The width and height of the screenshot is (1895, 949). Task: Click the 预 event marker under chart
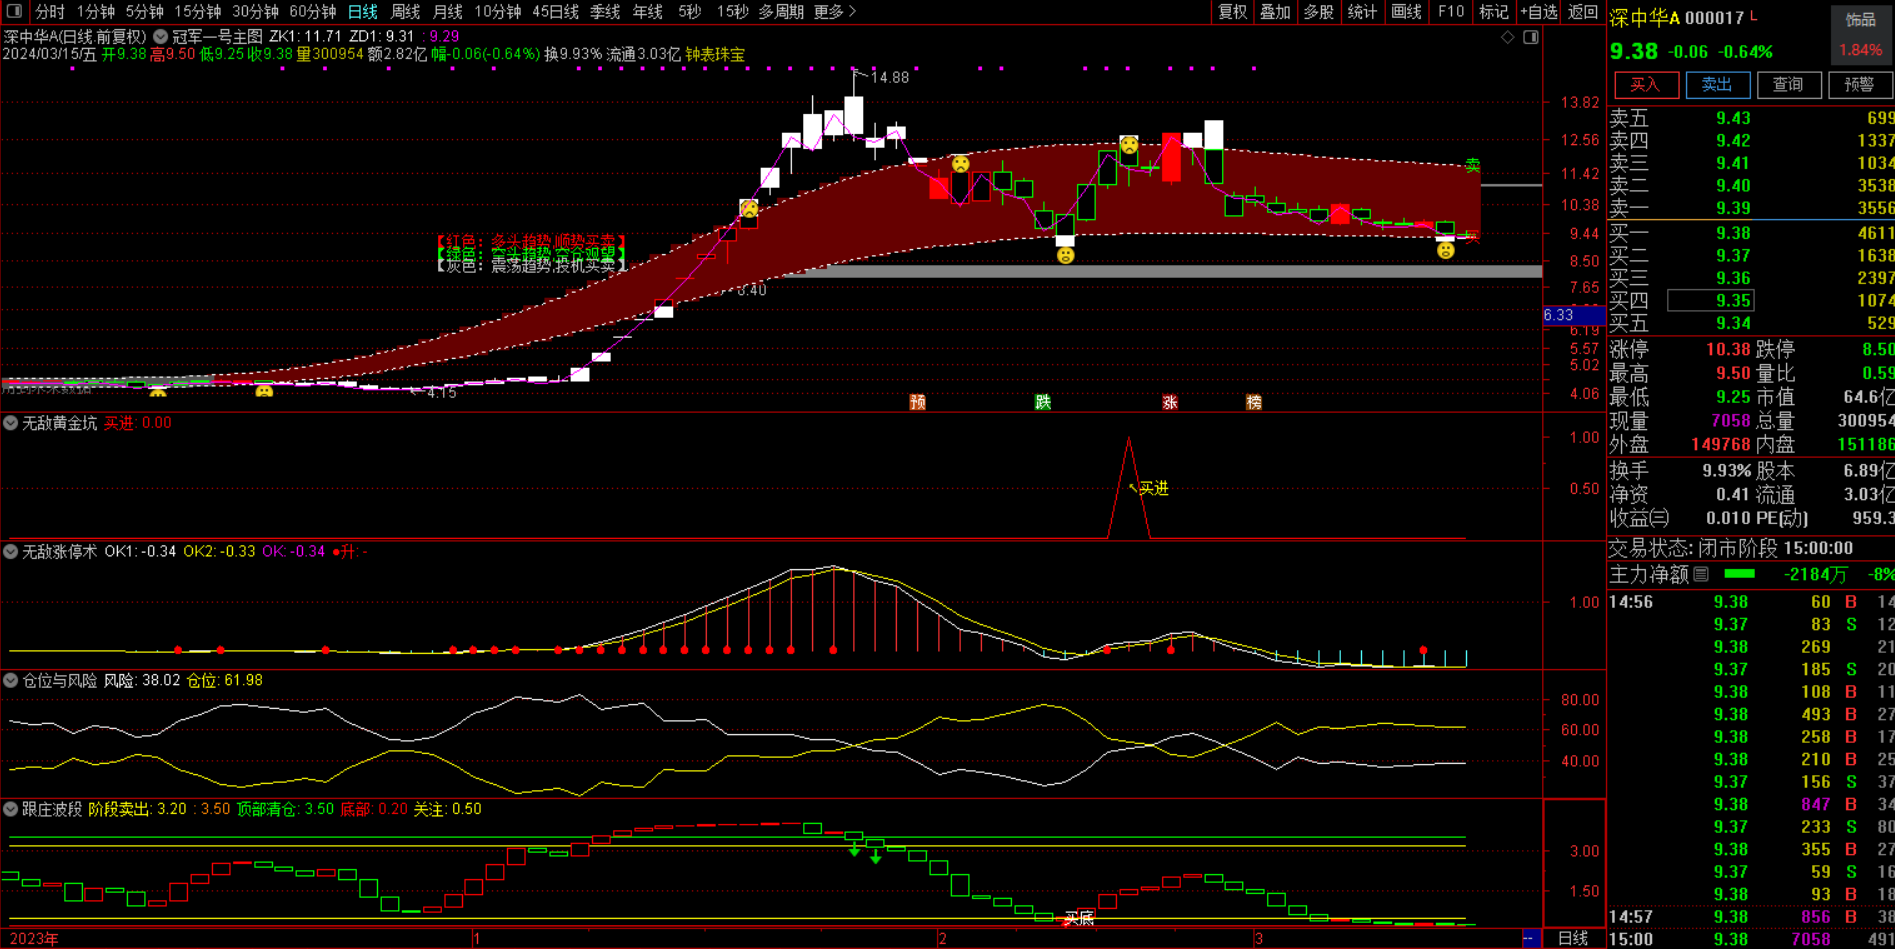[x=918, y=402]
